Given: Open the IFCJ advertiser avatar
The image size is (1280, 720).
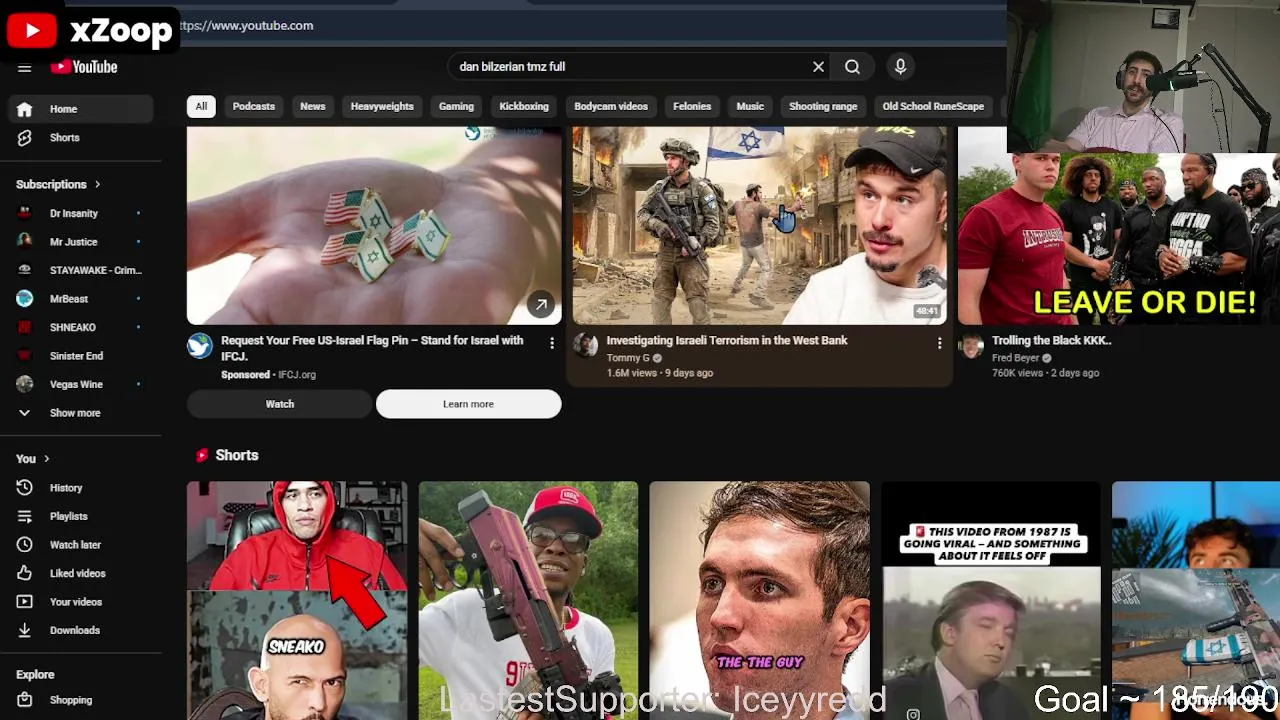Looking at the screenshot, I should (x=200, y=346).
